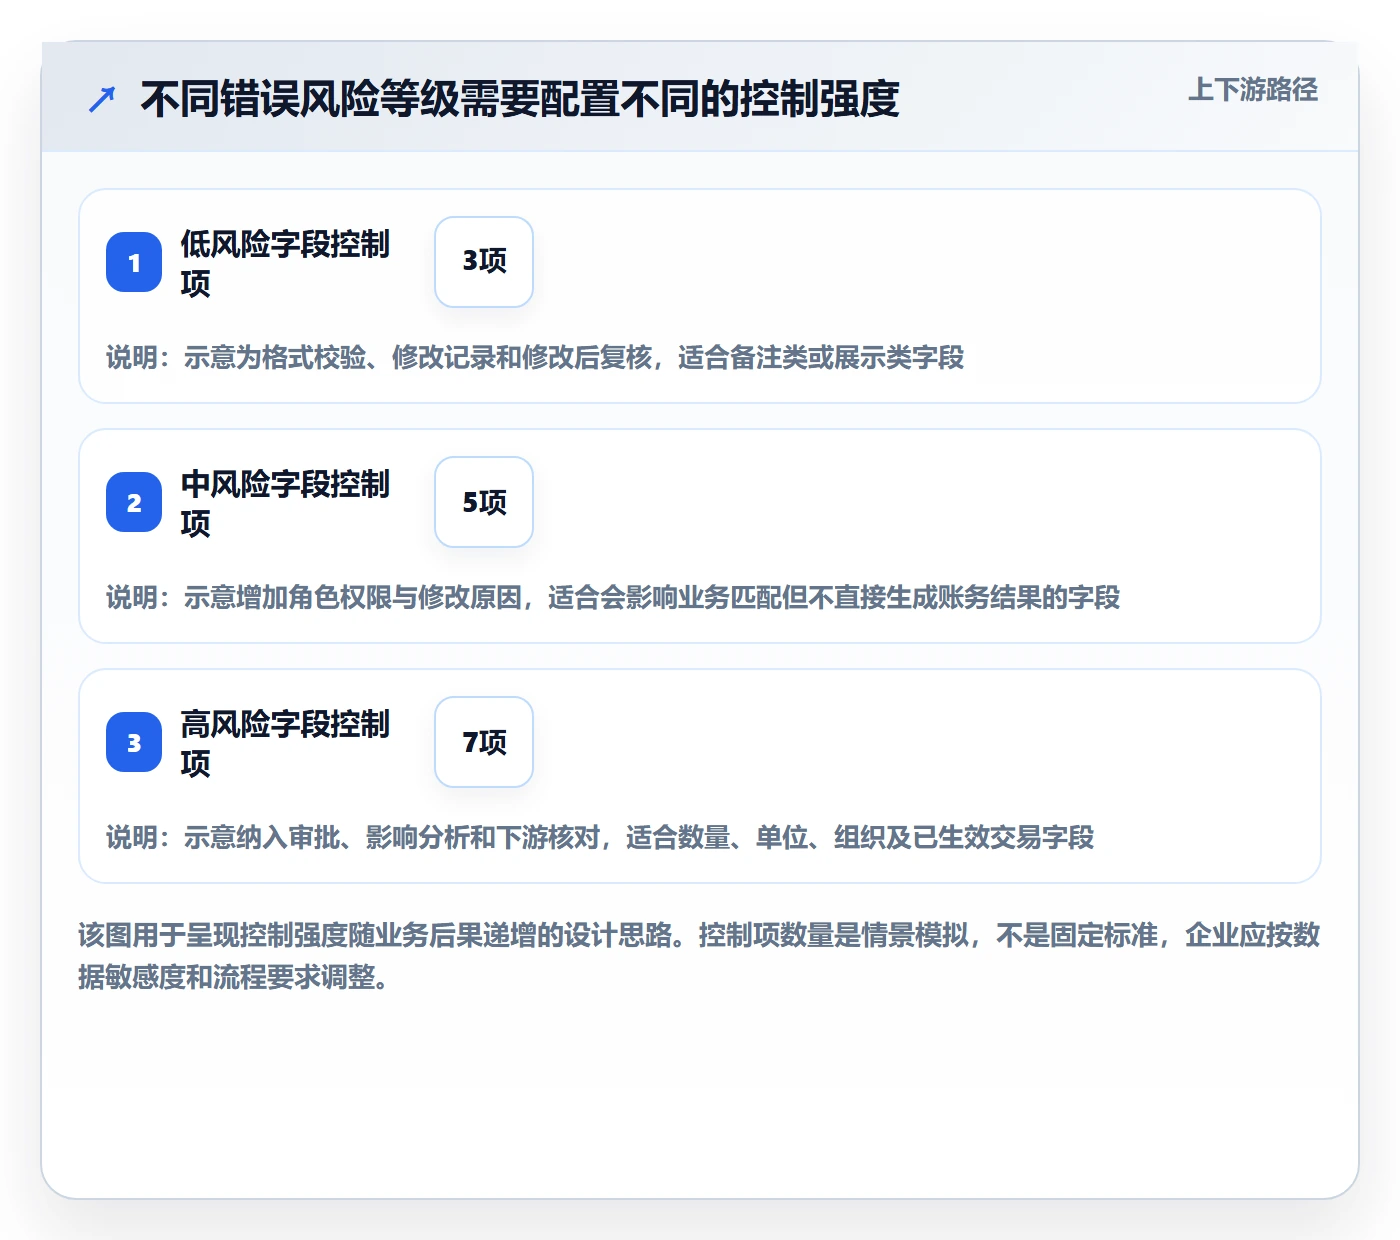Viewport: 1400px width, 1240px height.
Task: Click the number 2 badge
Action: pos(134,502)
